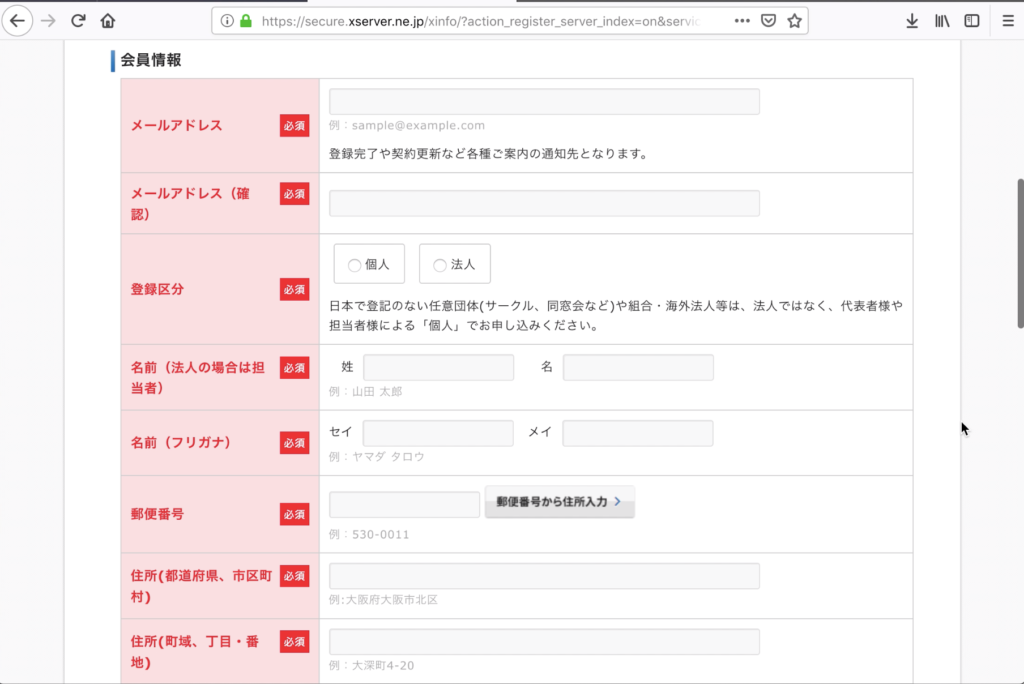Screen dimensions: 1024x684
Task: Open the browser home page
Action: (107, 20)
